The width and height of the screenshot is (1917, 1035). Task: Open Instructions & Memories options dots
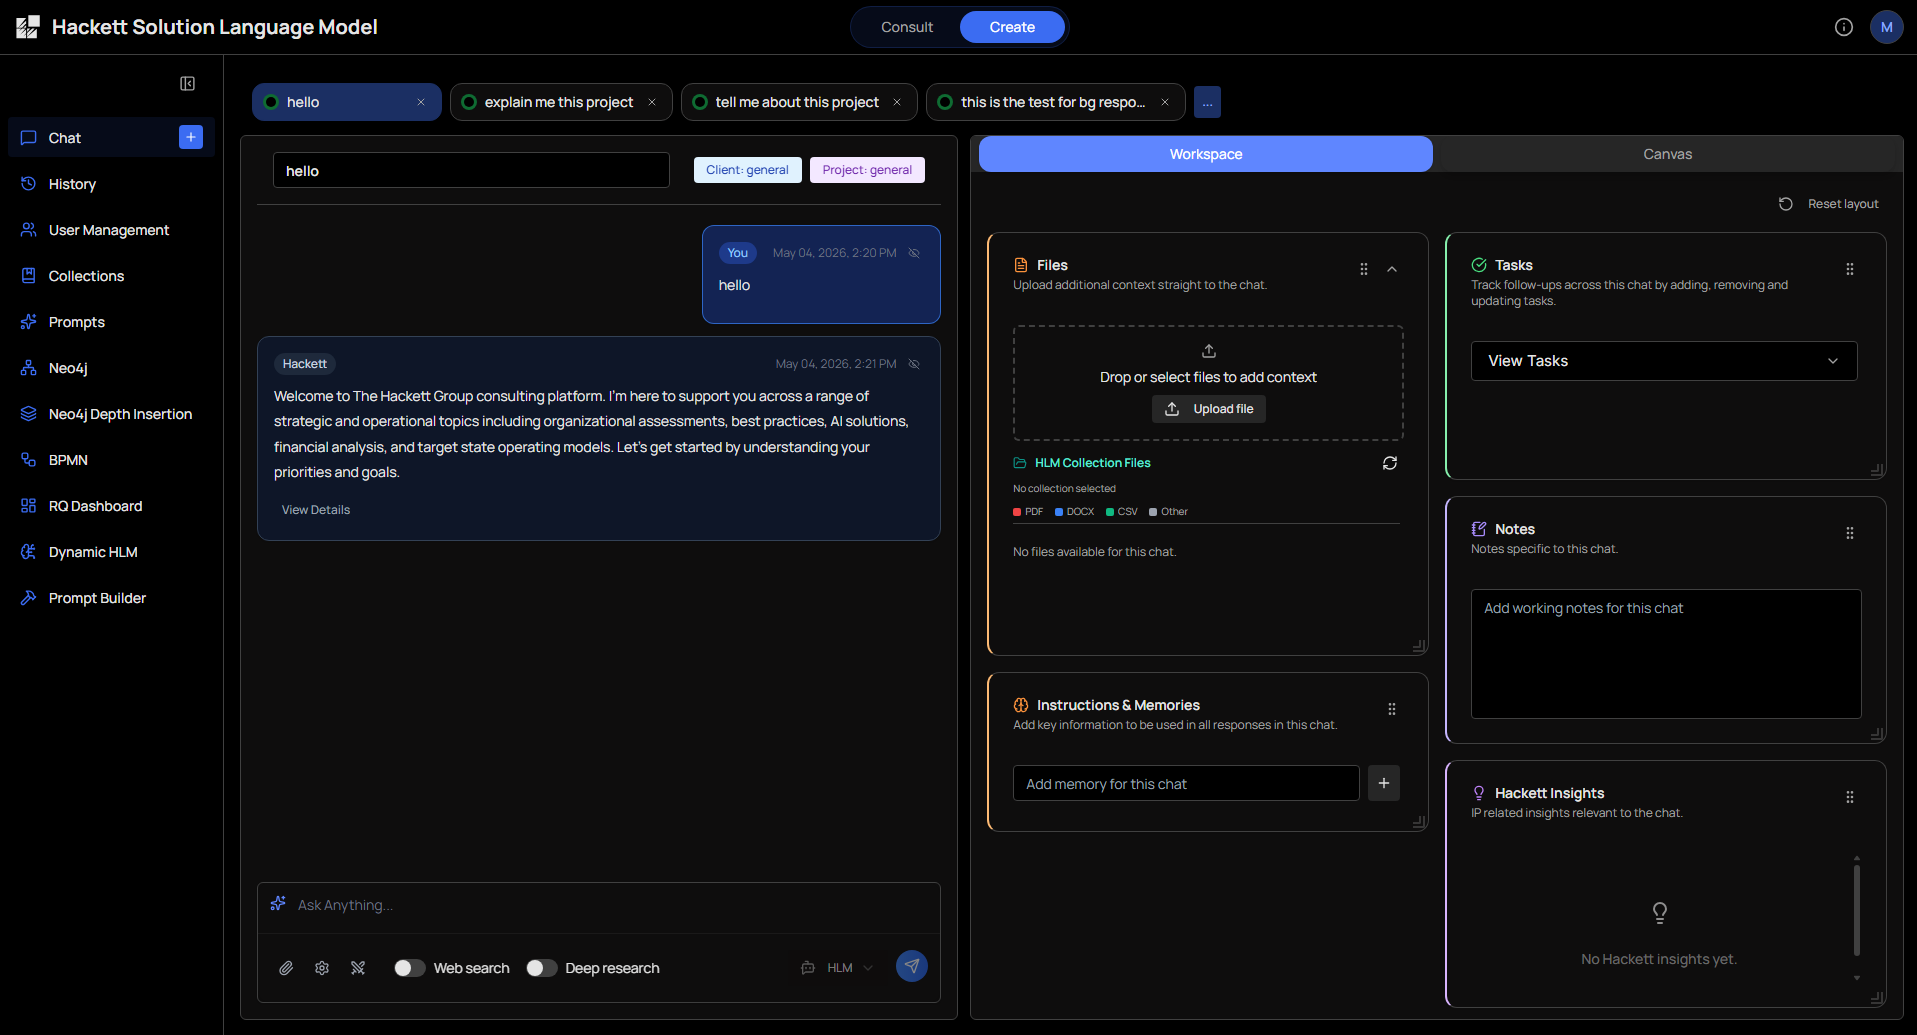(1392, 709)
